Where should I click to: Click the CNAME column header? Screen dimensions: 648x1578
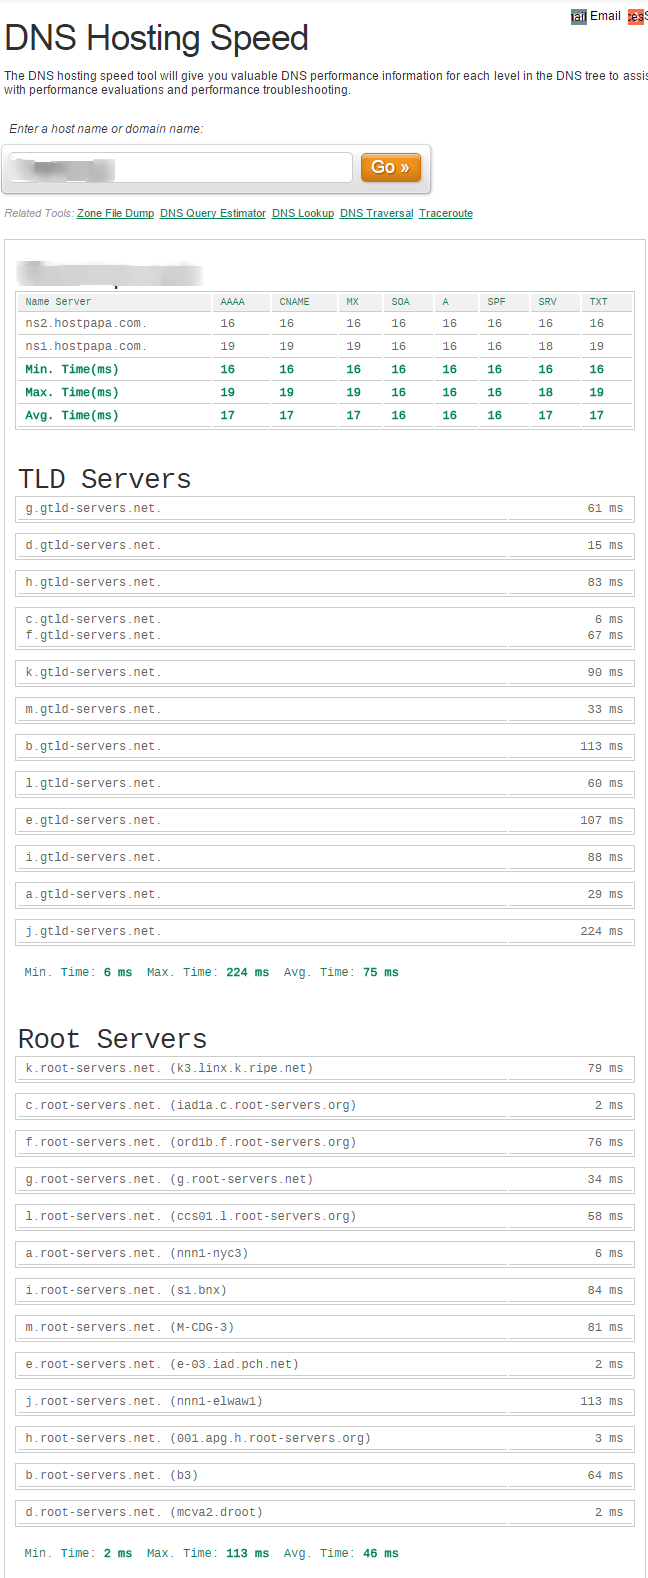(294, 302)
